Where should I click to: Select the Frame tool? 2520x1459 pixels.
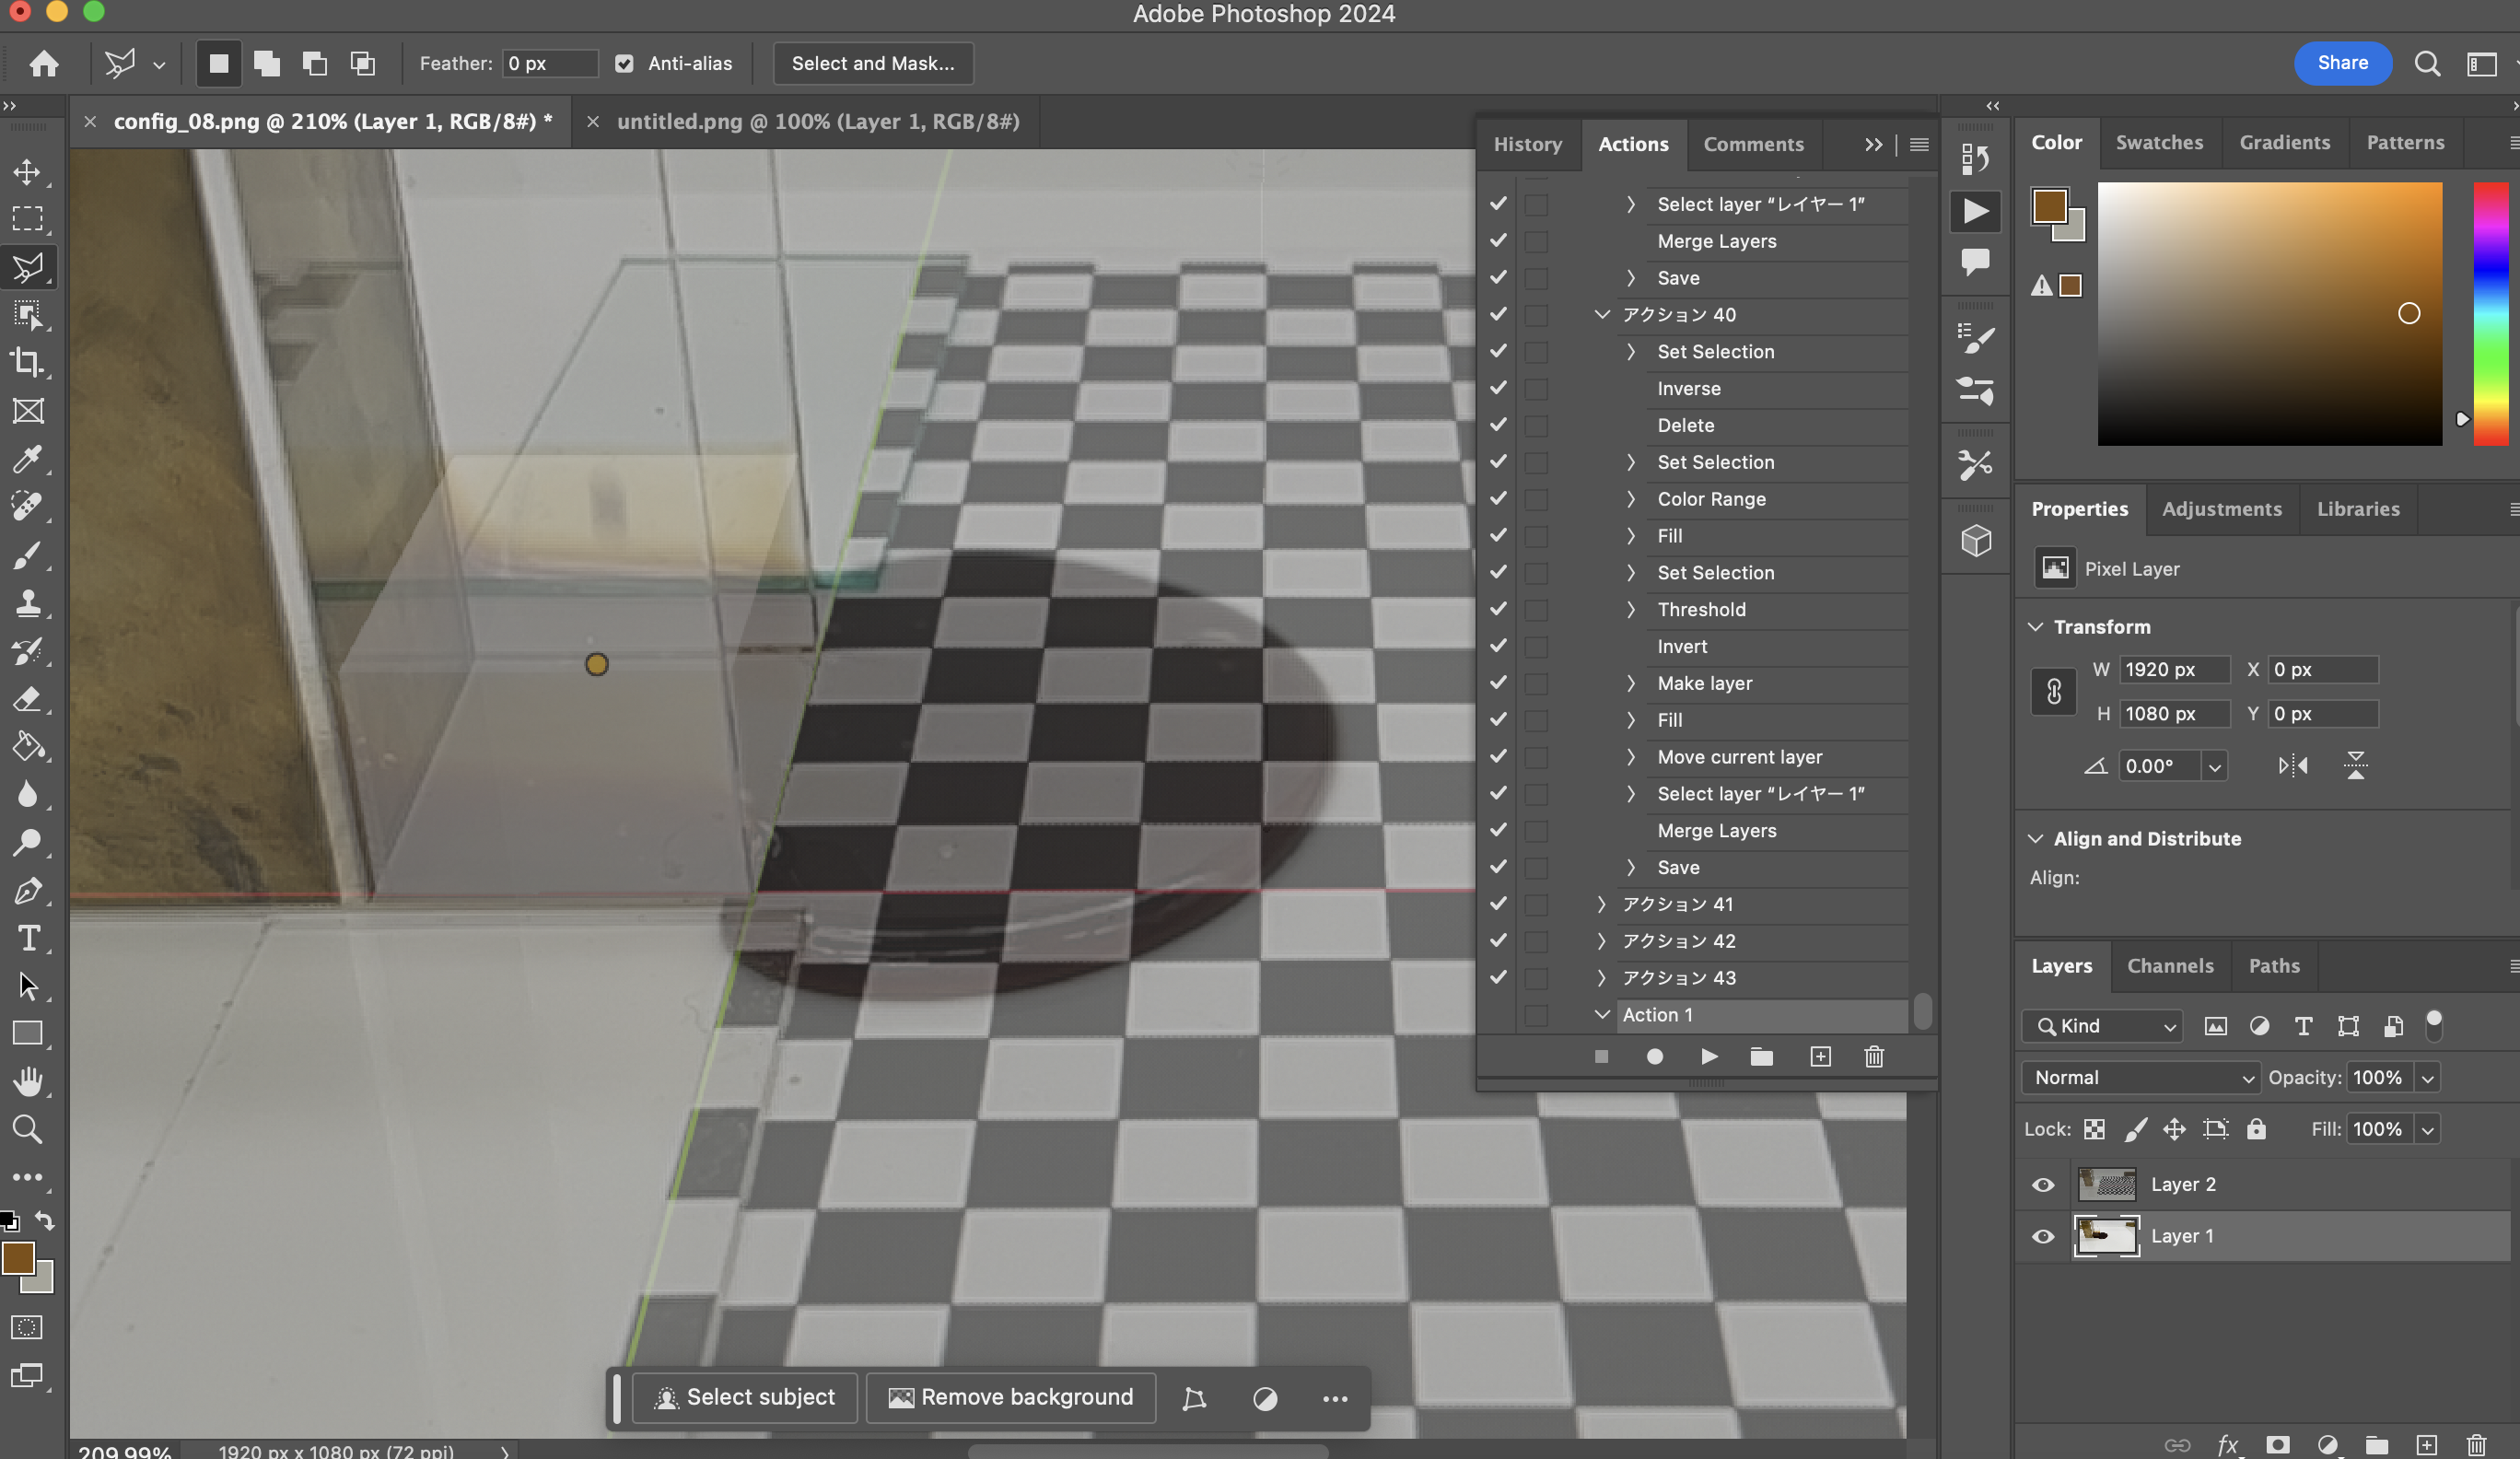[27, 411]
